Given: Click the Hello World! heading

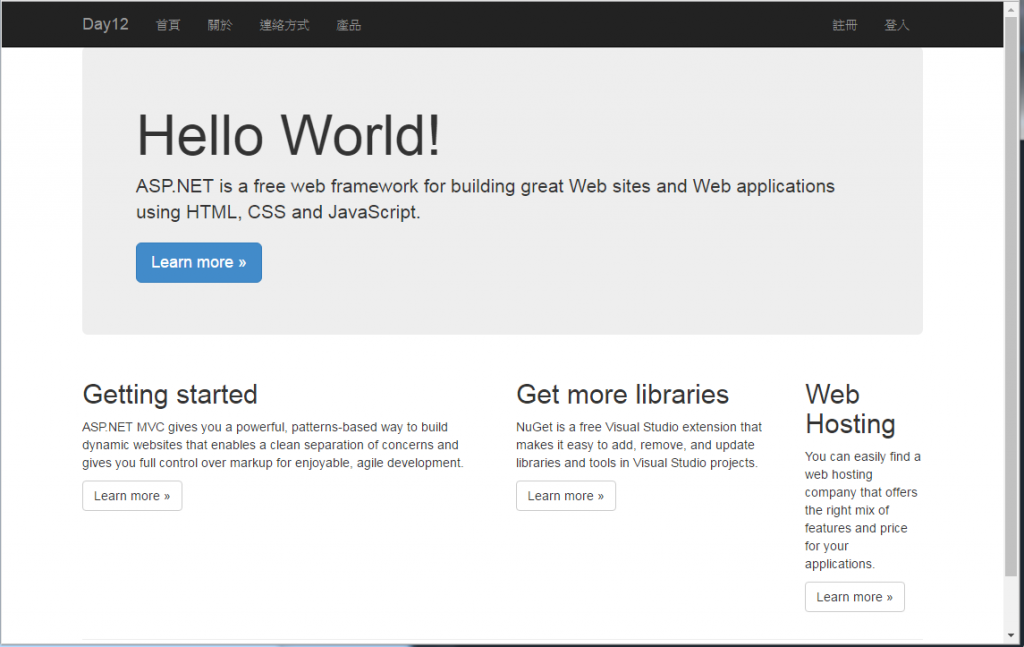Looking at the screenshot, I should pos(289,135).
